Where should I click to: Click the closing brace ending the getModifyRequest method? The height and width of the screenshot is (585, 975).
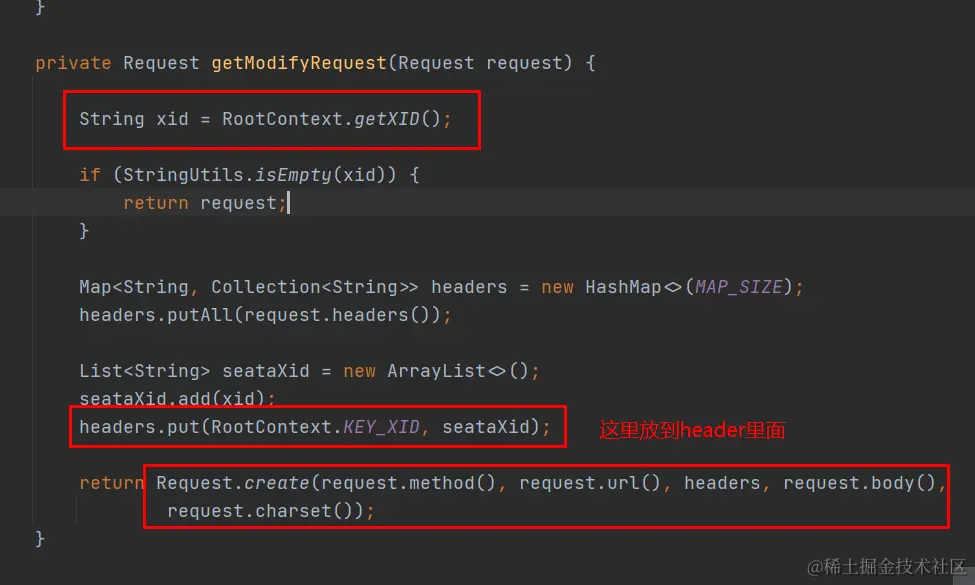pyautogui.click(x=40, y=538)
